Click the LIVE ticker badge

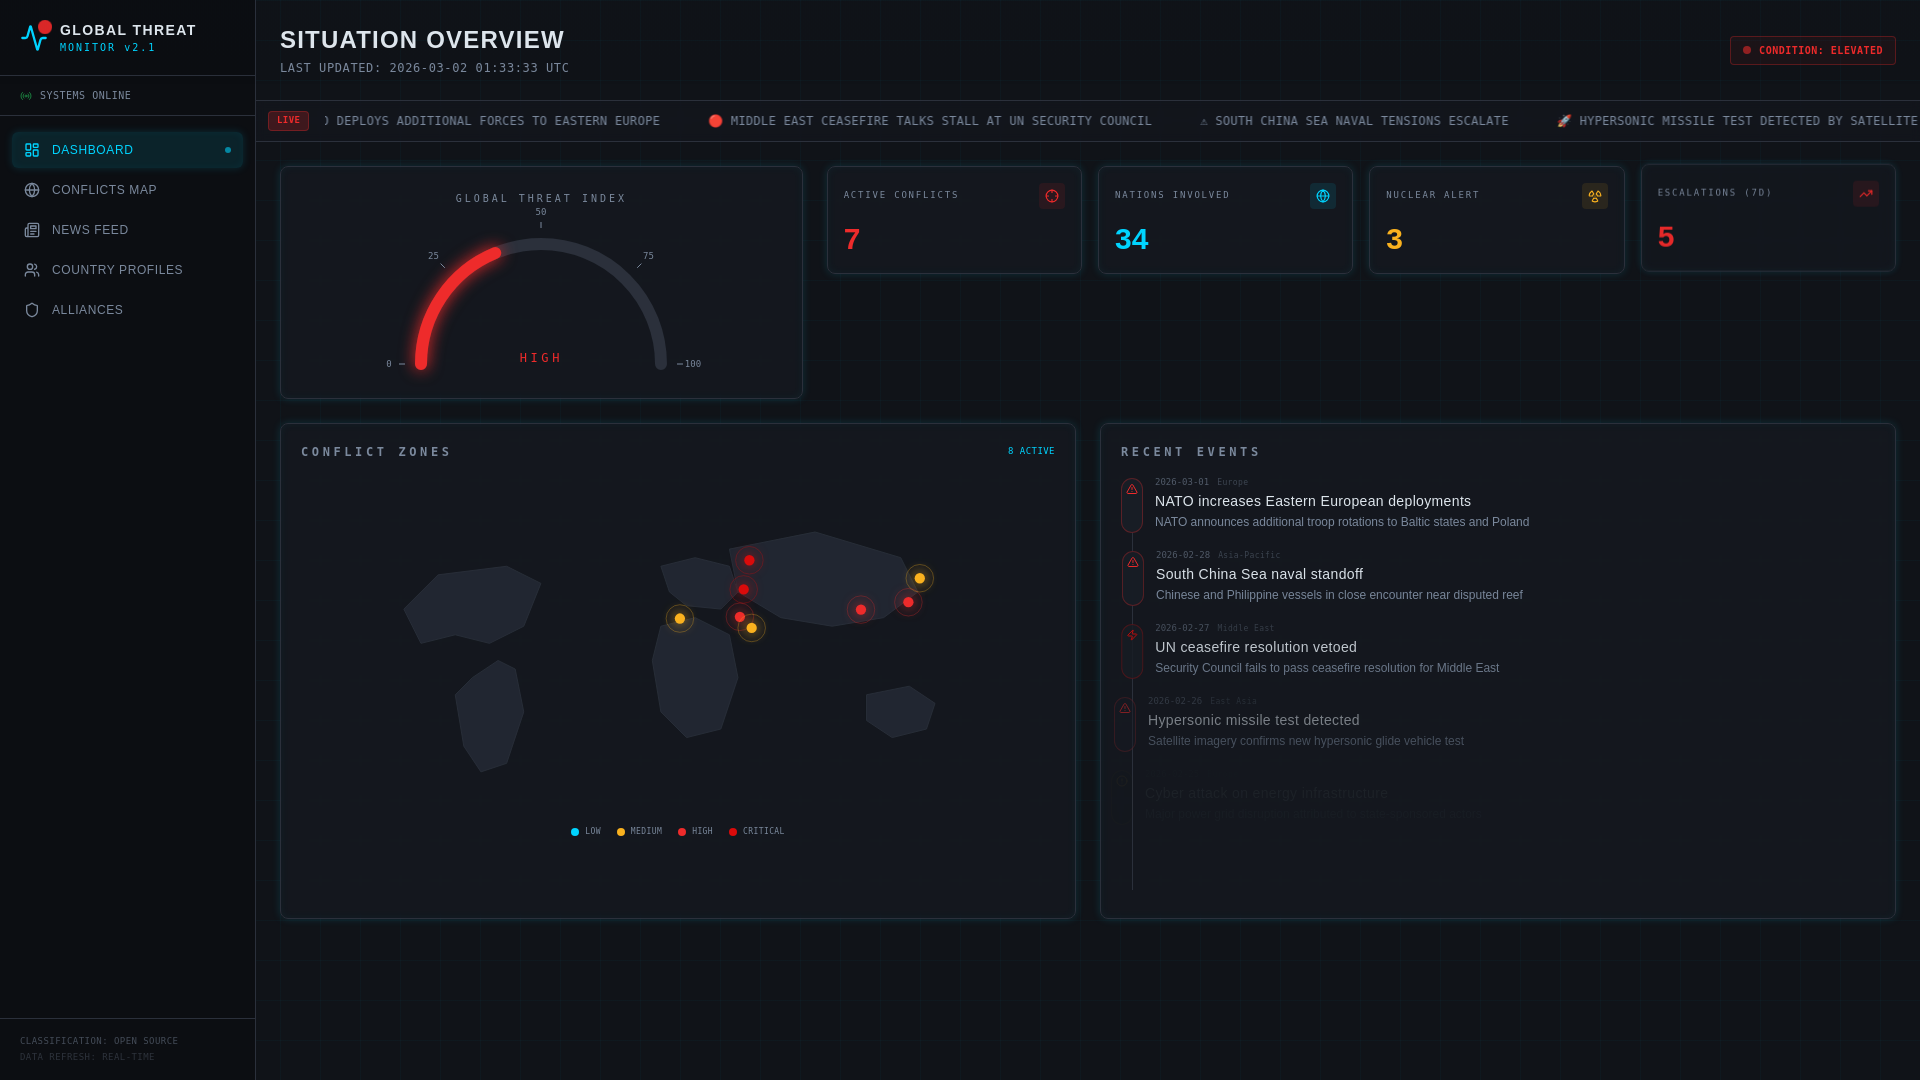click(288, 121)
